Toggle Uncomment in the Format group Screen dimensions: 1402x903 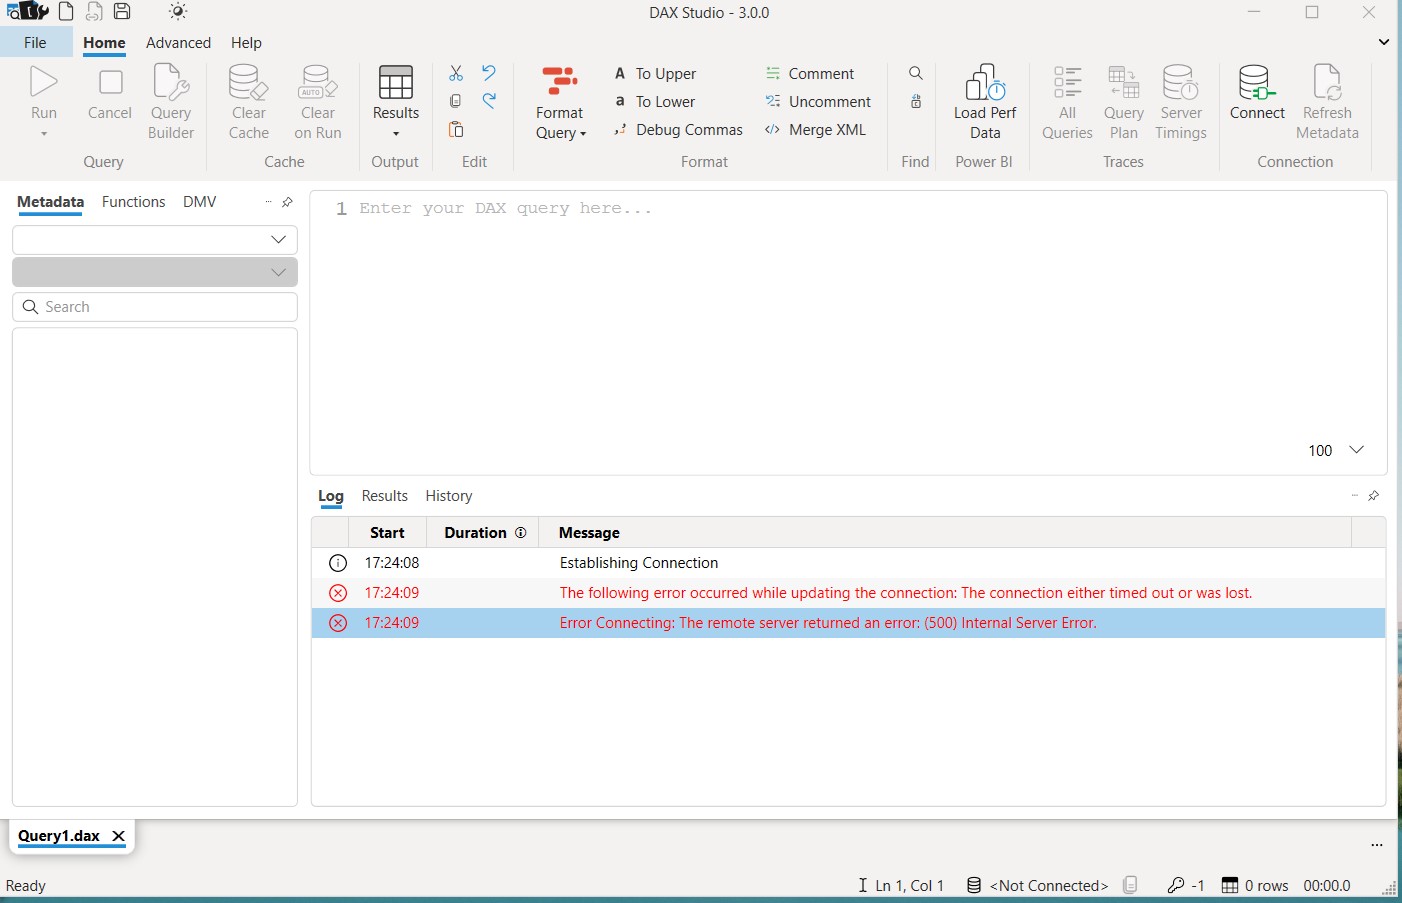818,101
